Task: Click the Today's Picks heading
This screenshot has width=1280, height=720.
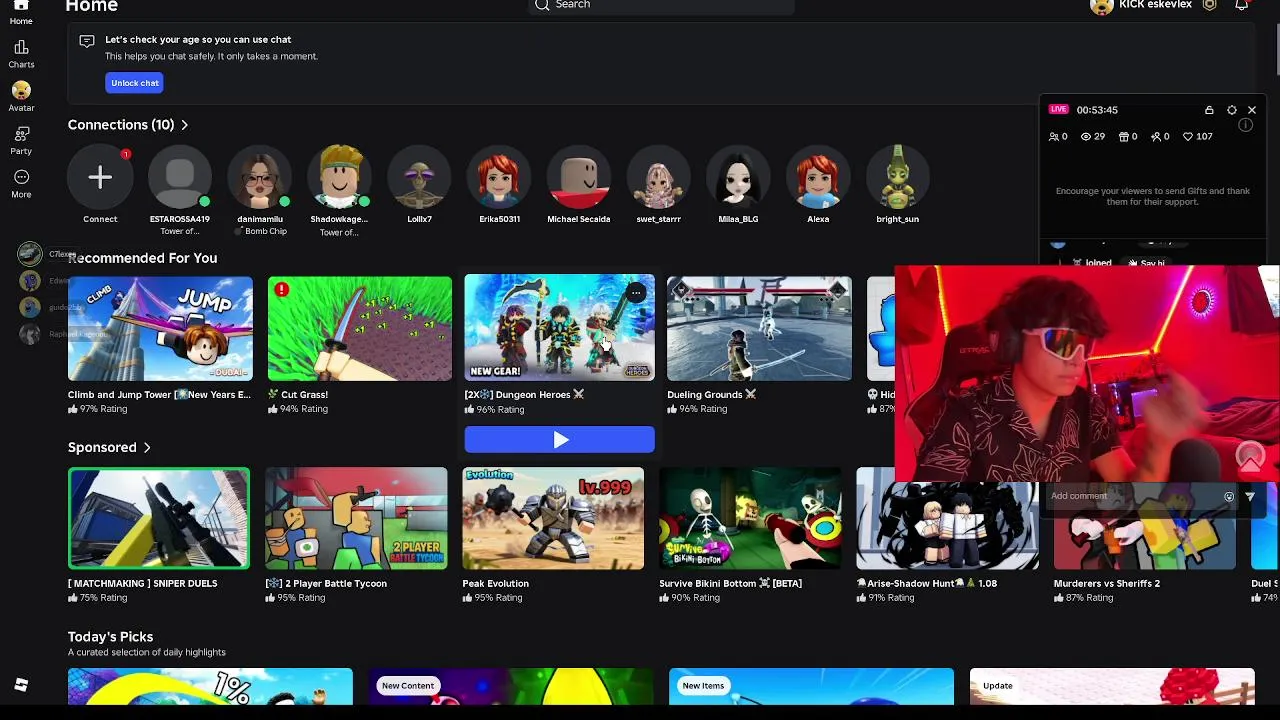Action: pyautogui.click(x=110, y=637)
